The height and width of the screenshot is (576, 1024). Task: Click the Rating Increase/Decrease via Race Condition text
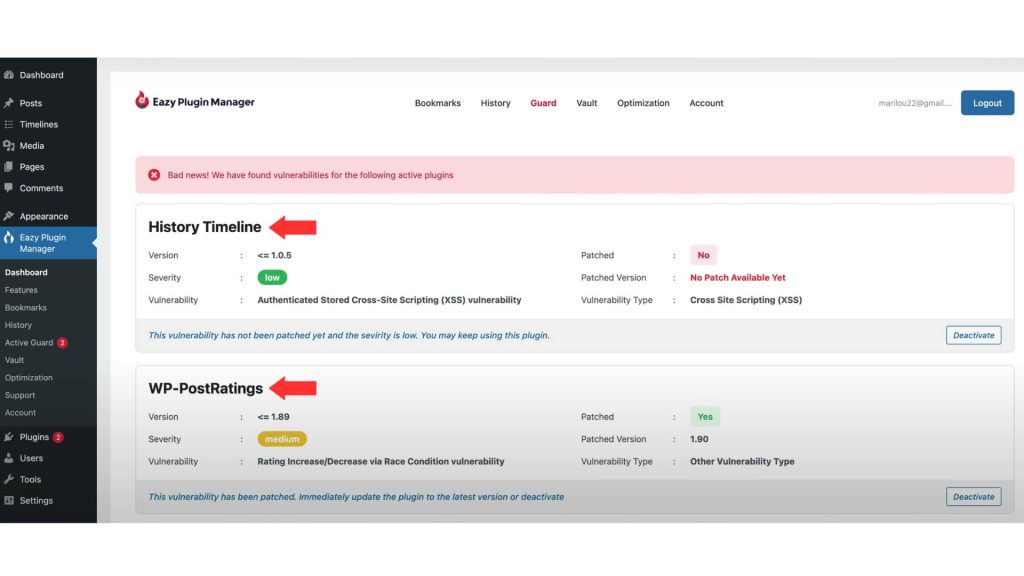tap(381, 461)
